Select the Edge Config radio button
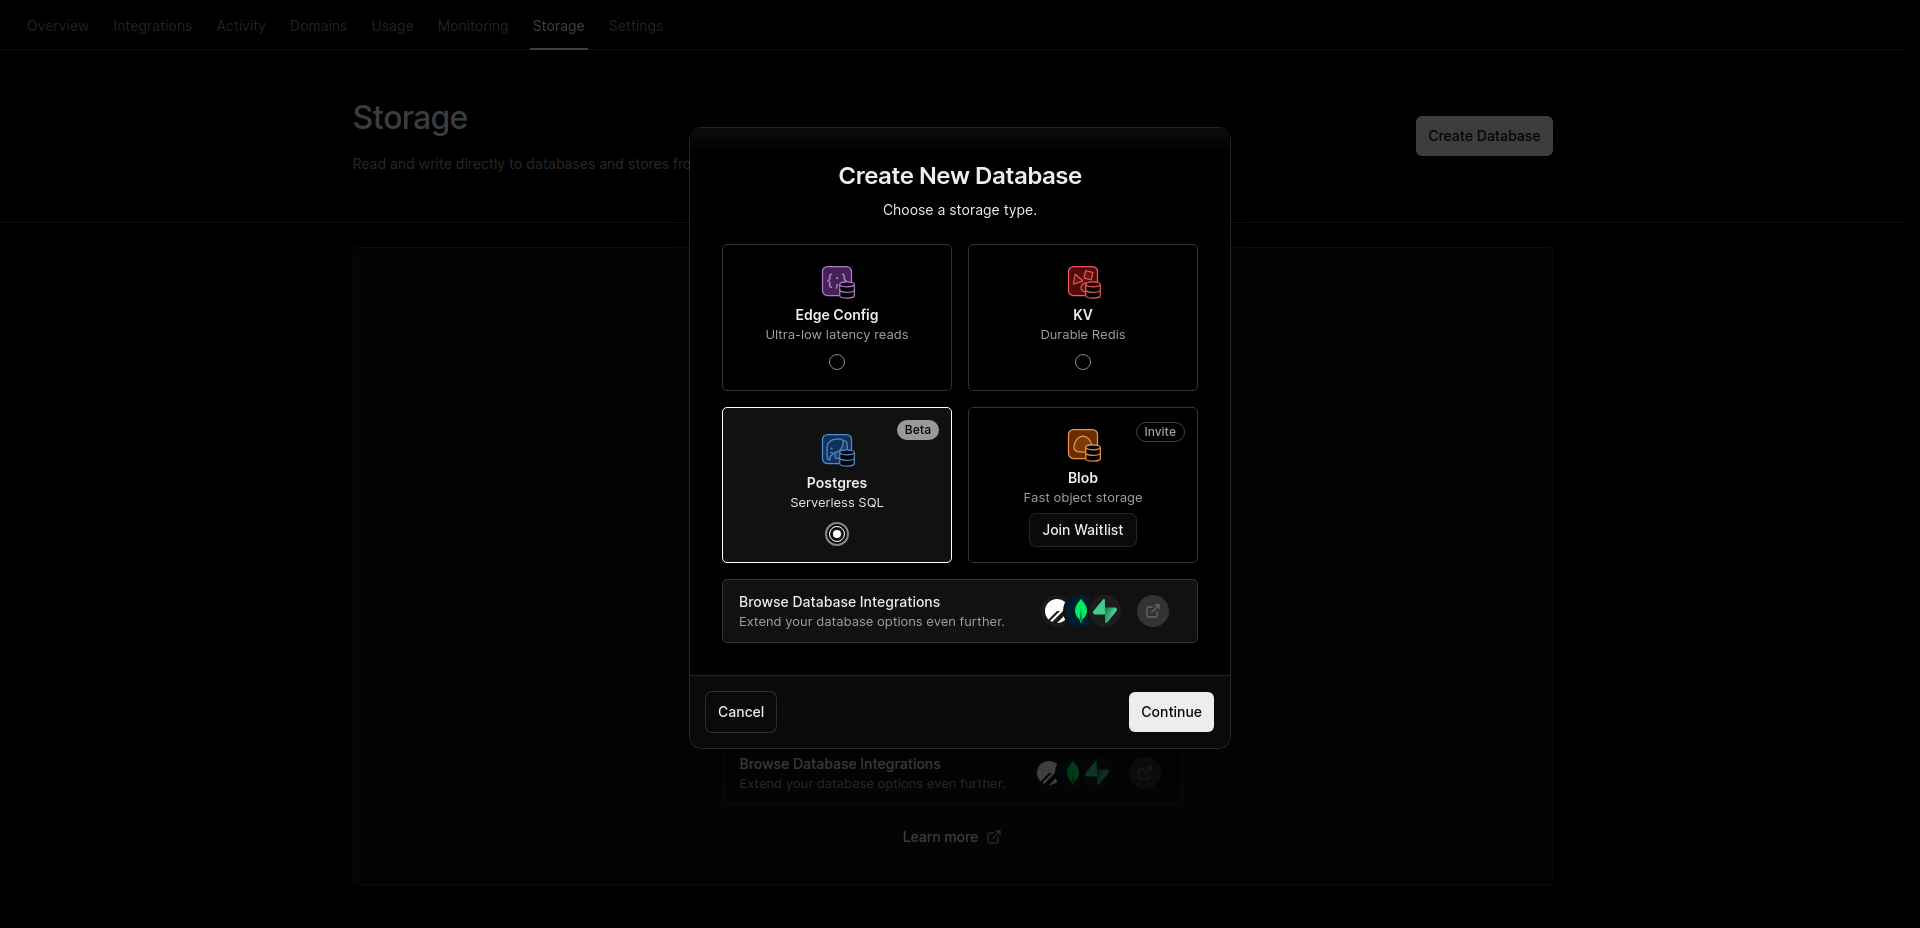The image size is (1920, 928). coord(837,362)
